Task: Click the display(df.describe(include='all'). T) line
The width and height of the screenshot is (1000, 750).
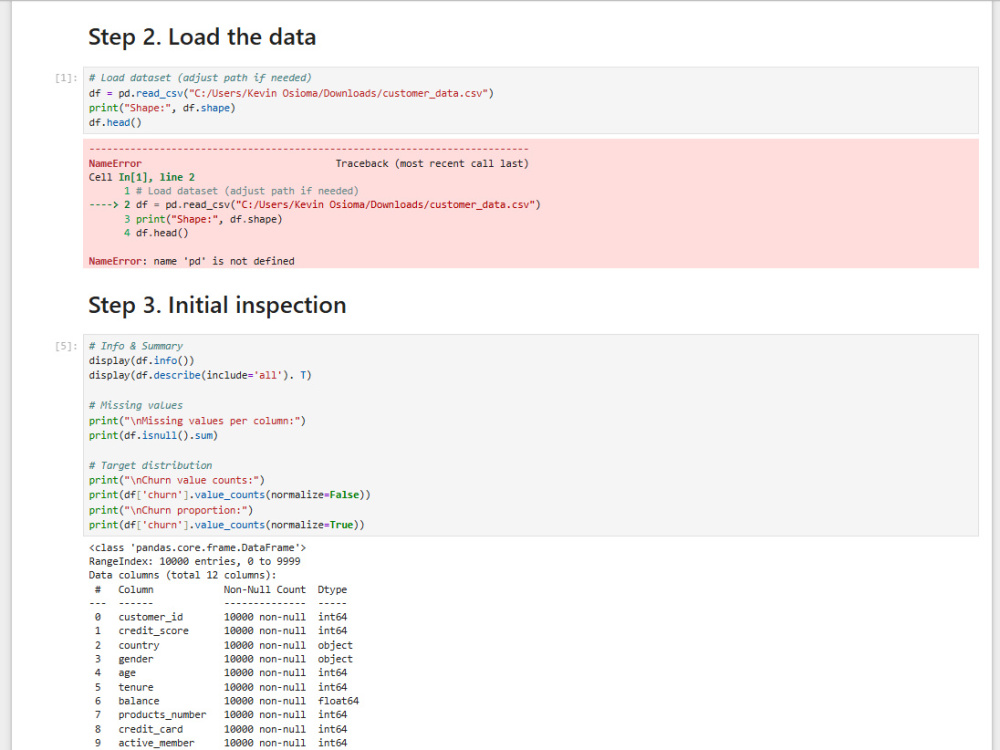Action: tap(200, 375)
